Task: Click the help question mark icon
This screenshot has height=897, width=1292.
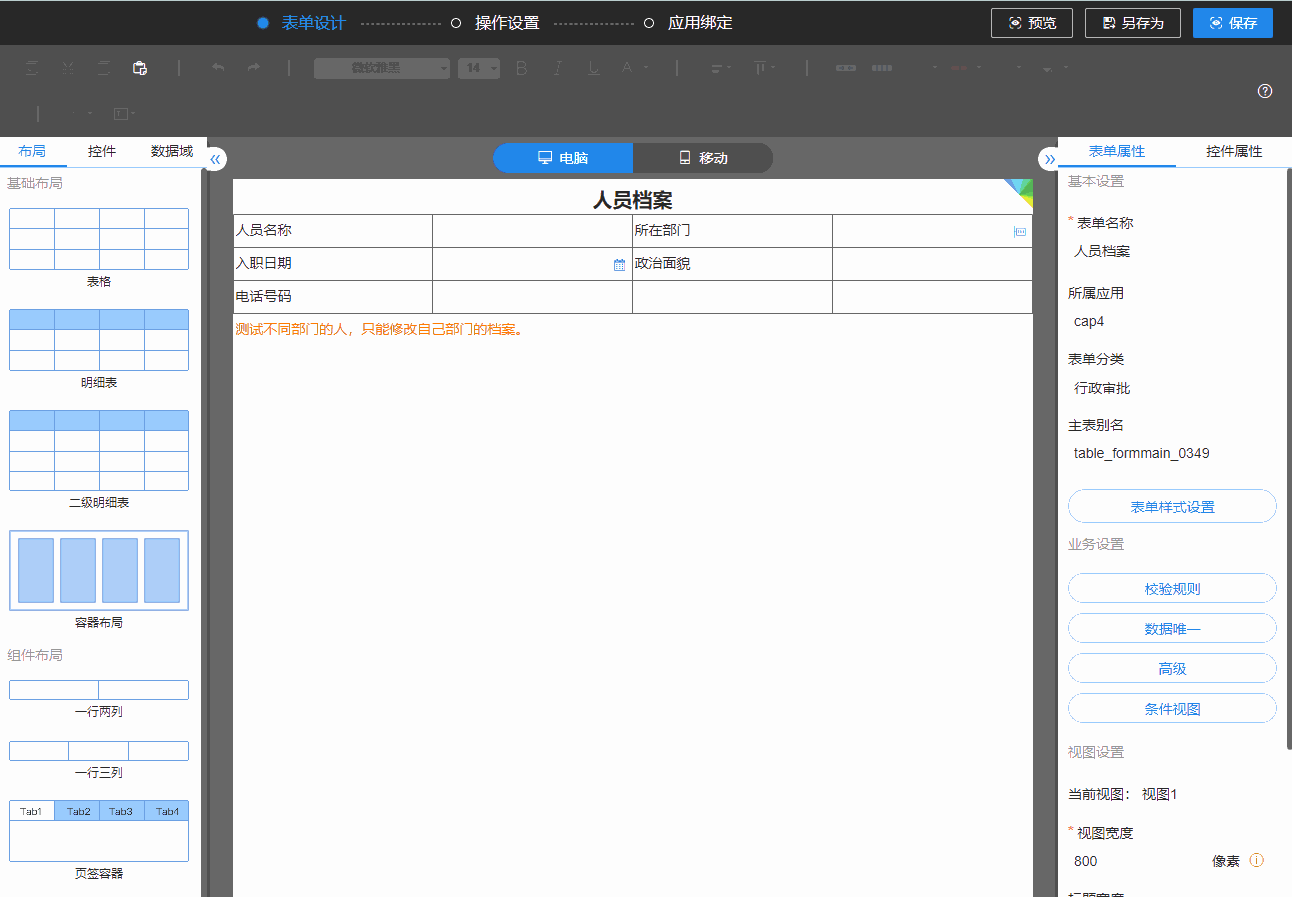Action: click(x=1265, y=91)
